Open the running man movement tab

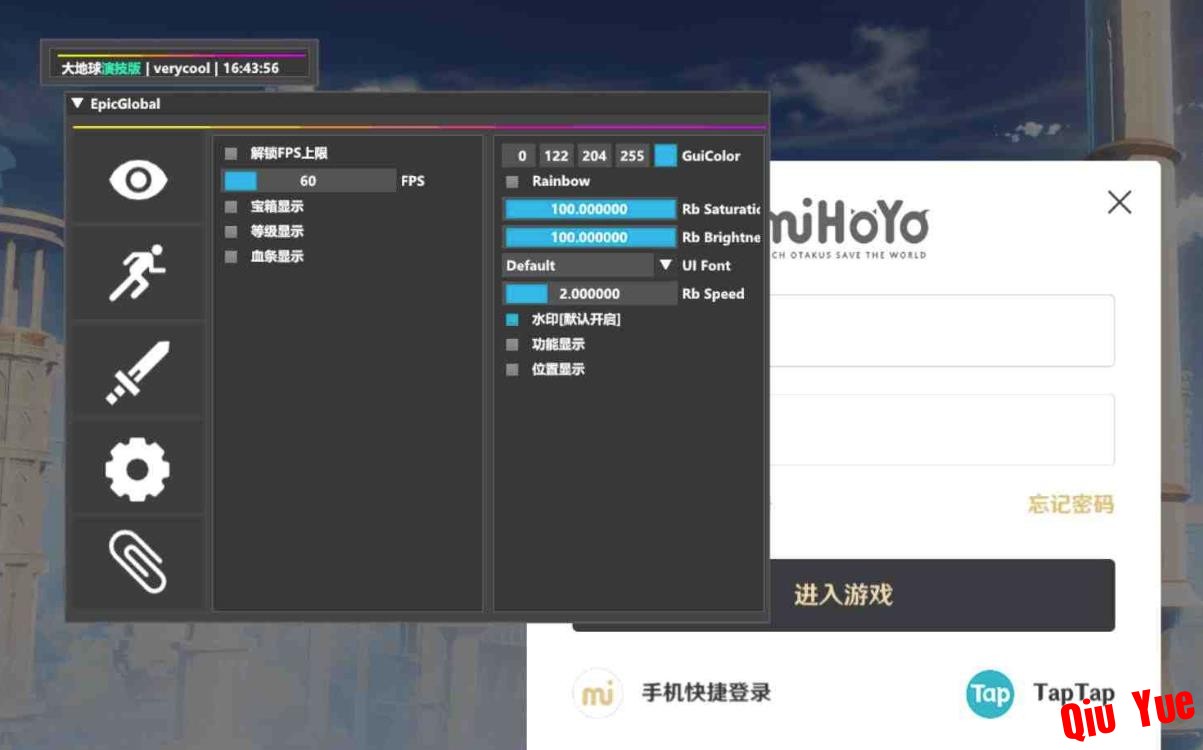pyautogui.click(x=138, y=273)
